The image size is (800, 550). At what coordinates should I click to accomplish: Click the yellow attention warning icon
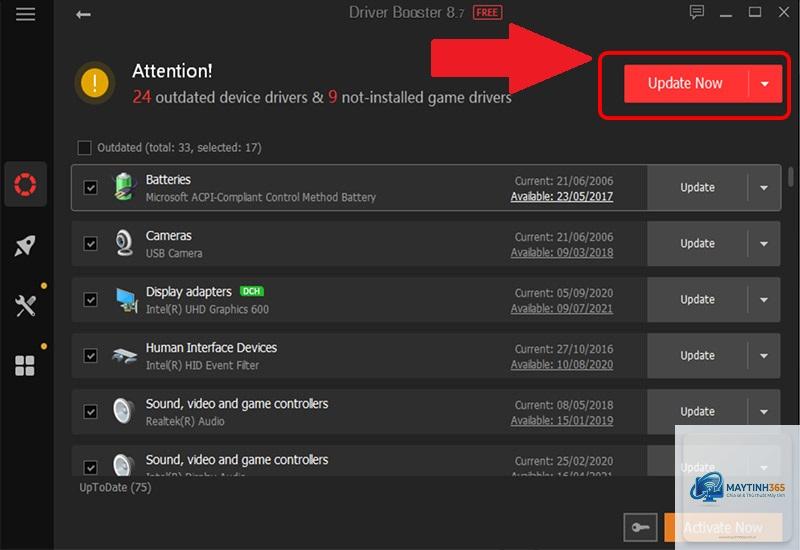pos(94,83)
